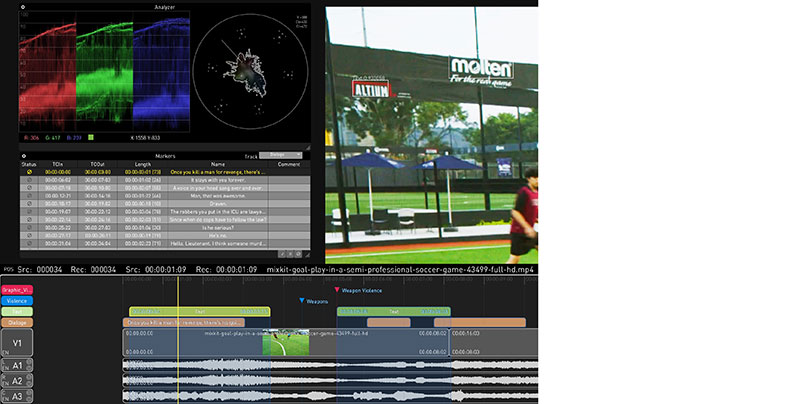
Task: Click the Markers panel settings icon
Action: [x=25, y=155]
